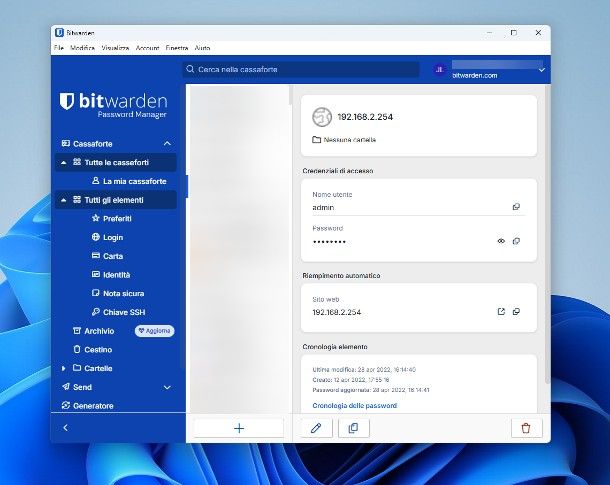
Task: Click the globe icon beside 192.168.2.254 title
Action: pyautogui.click(x=322, y=117)
